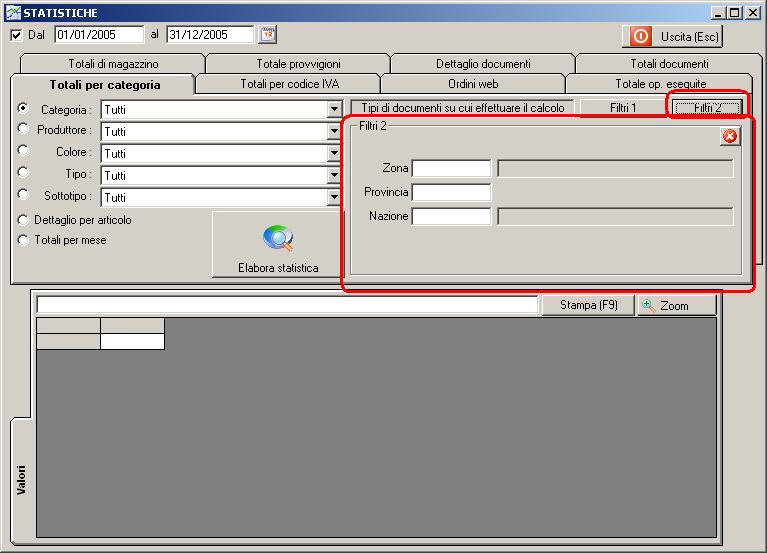767x553 pixels.
Task: Click the red power icon on Uscita
Action: (641, 36)
